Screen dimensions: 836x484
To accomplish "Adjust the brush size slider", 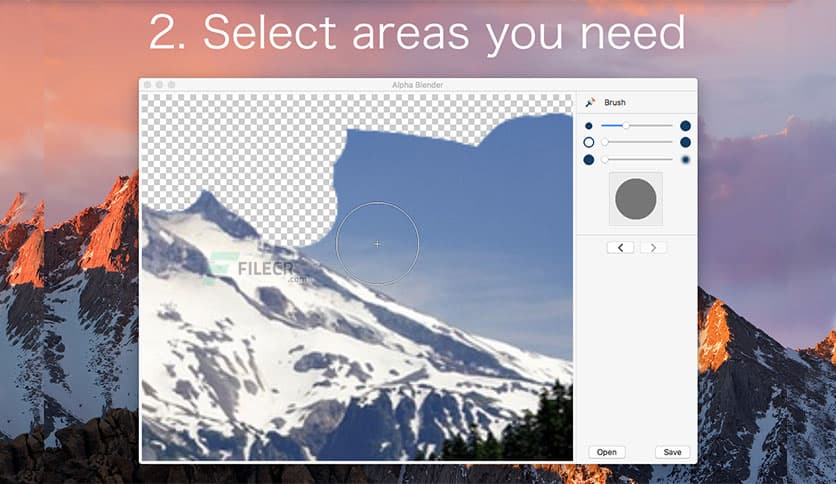I will [636, 126].
